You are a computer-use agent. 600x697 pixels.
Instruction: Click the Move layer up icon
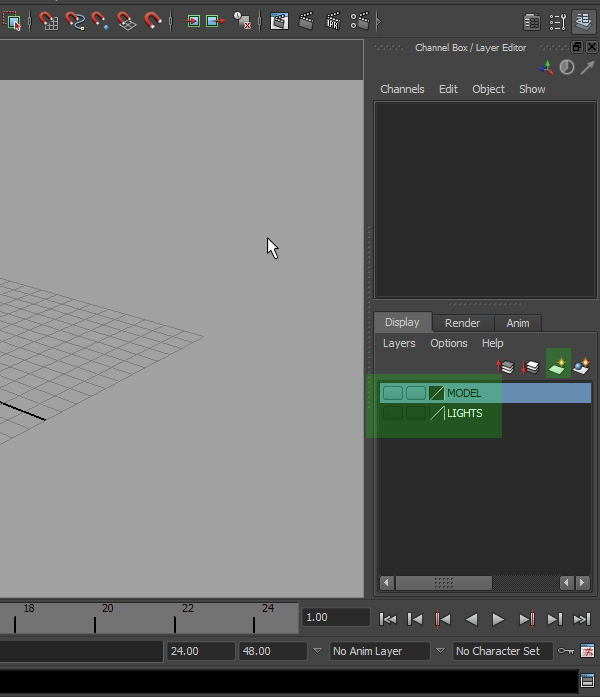[505, 367]
